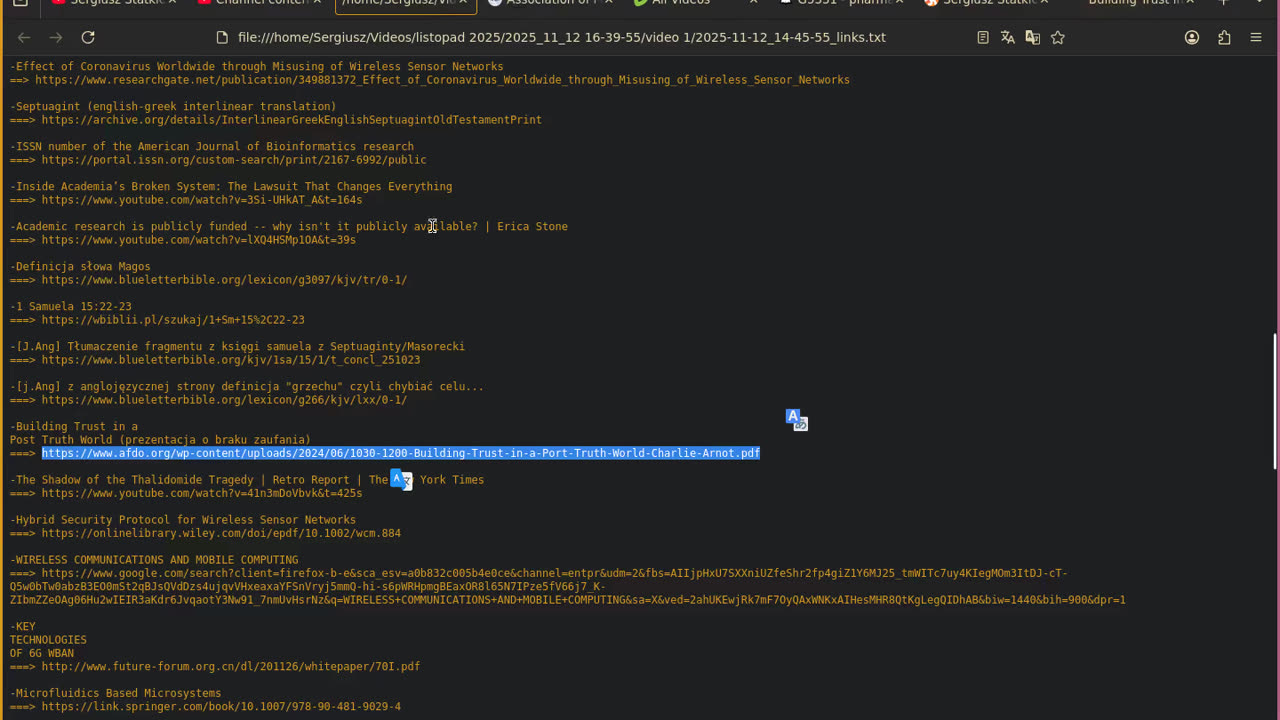1280x720 pixels.
Task: Click the youtube URL ending lXQ4HSMp1OA&t=39s
Action: coord(199,240)
